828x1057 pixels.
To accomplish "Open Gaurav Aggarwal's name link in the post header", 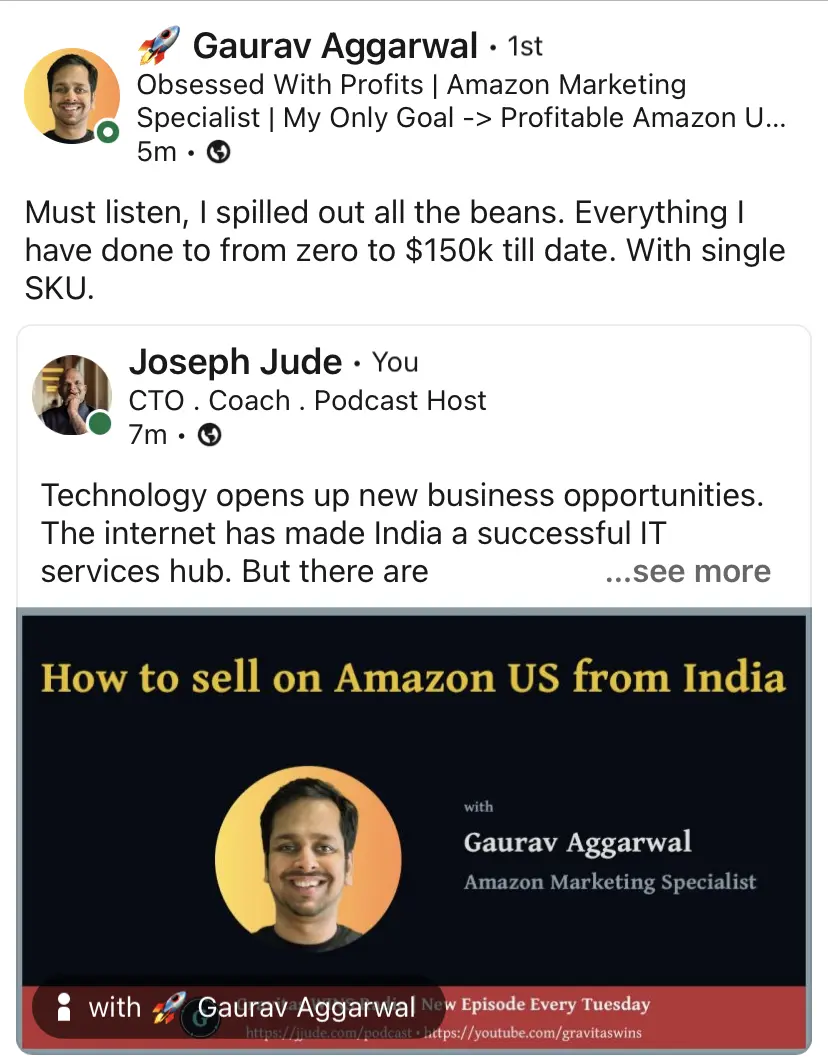I will point(335,46).
